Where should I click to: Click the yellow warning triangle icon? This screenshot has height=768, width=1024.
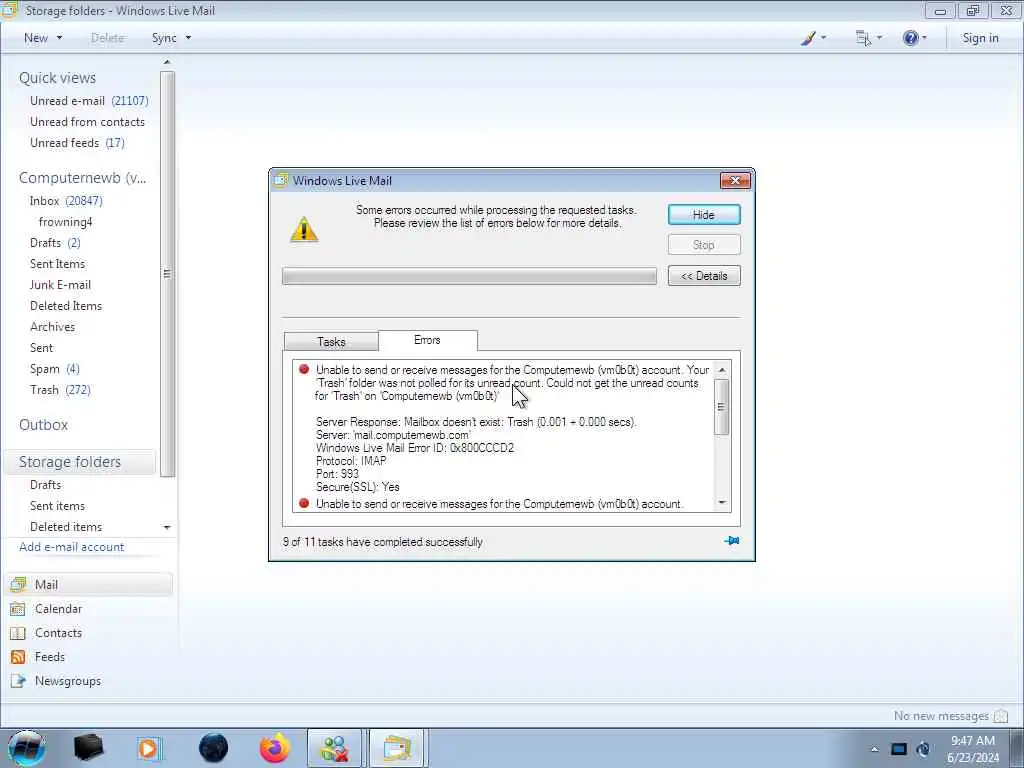tap(304, 230)
